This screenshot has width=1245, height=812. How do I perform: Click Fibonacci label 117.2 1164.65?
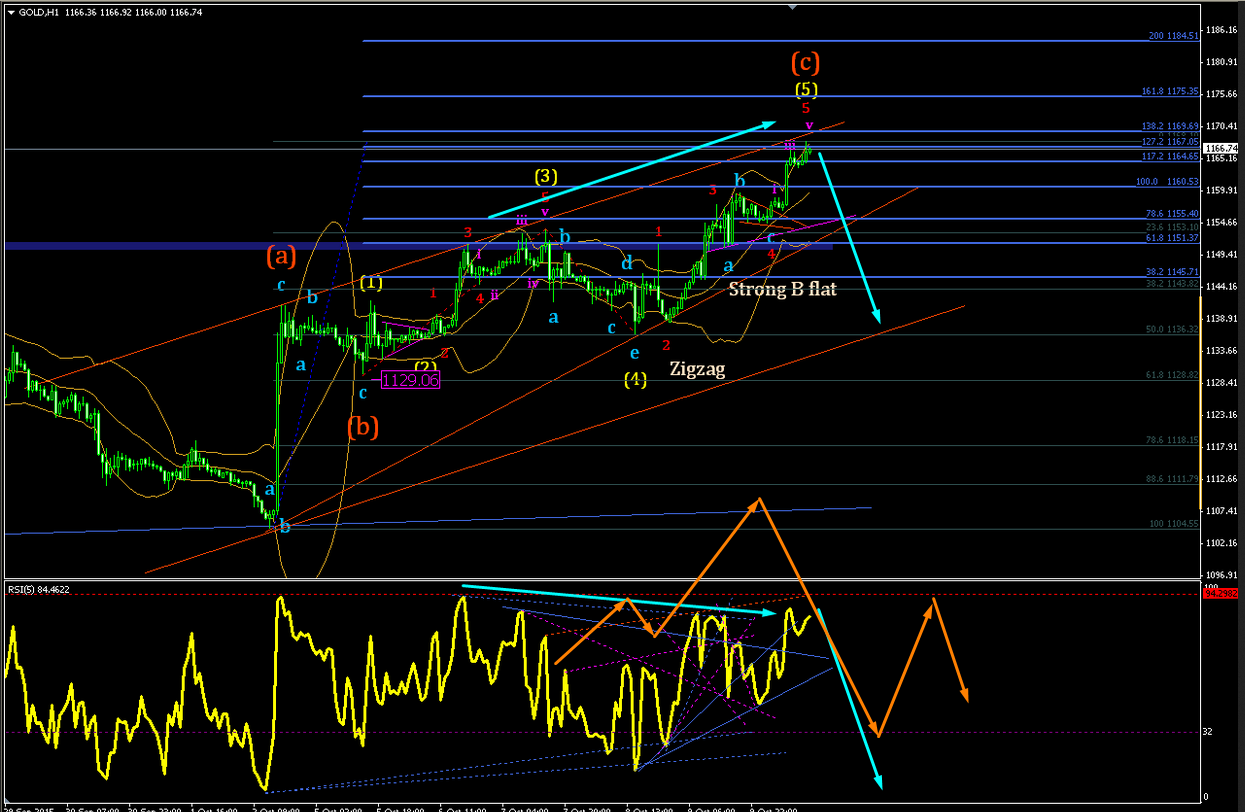click(1170, 157)
